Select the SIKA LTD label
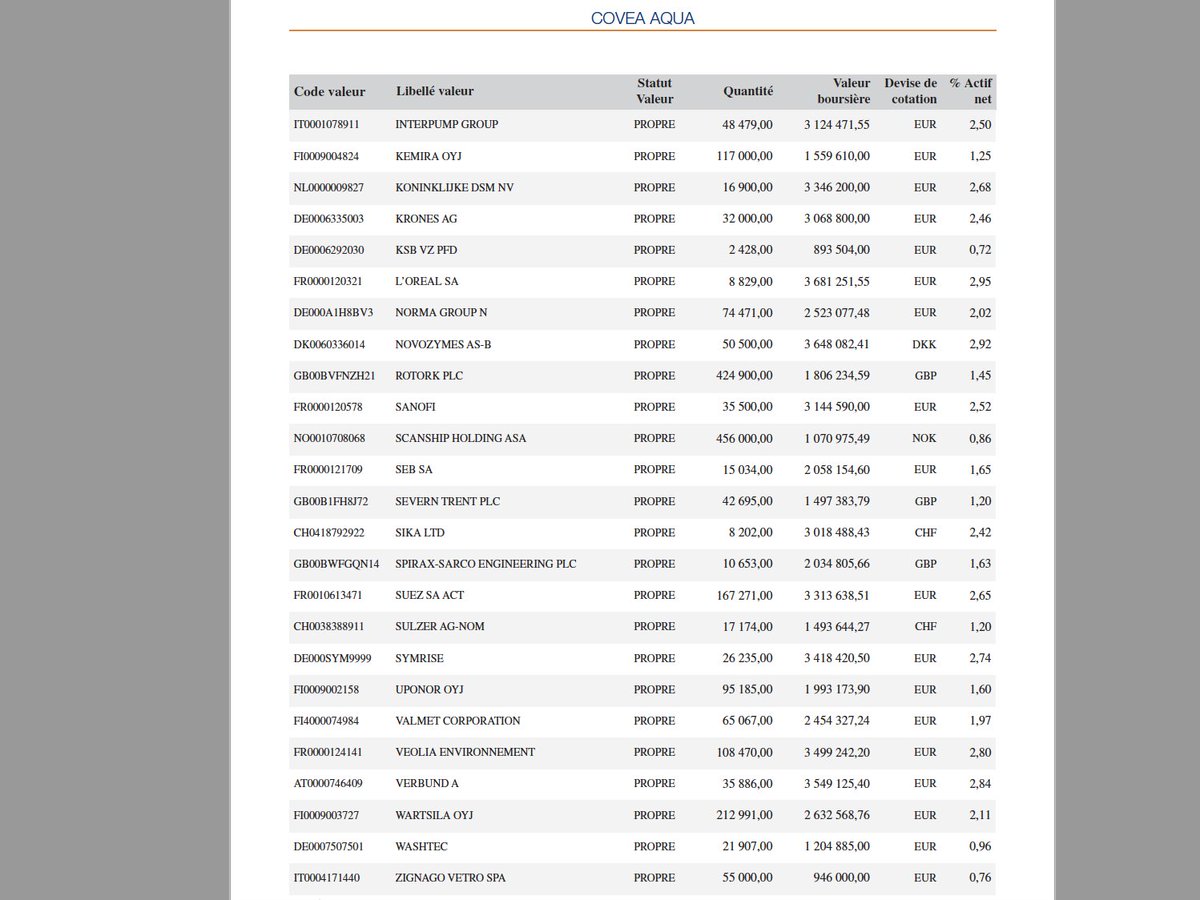 (421, 533)
